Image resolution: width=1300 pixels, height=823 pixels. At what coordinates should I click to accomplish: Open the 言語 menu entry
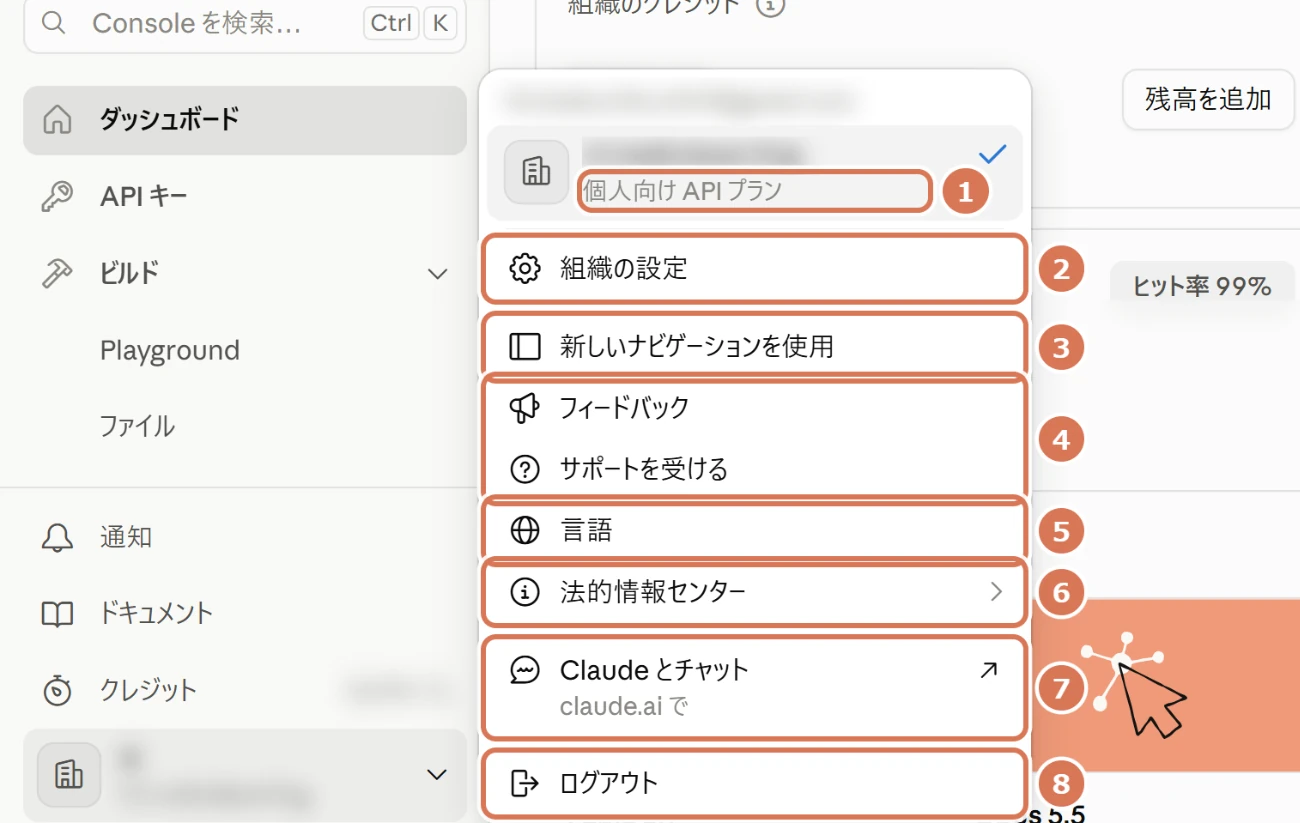pos(755,531)
